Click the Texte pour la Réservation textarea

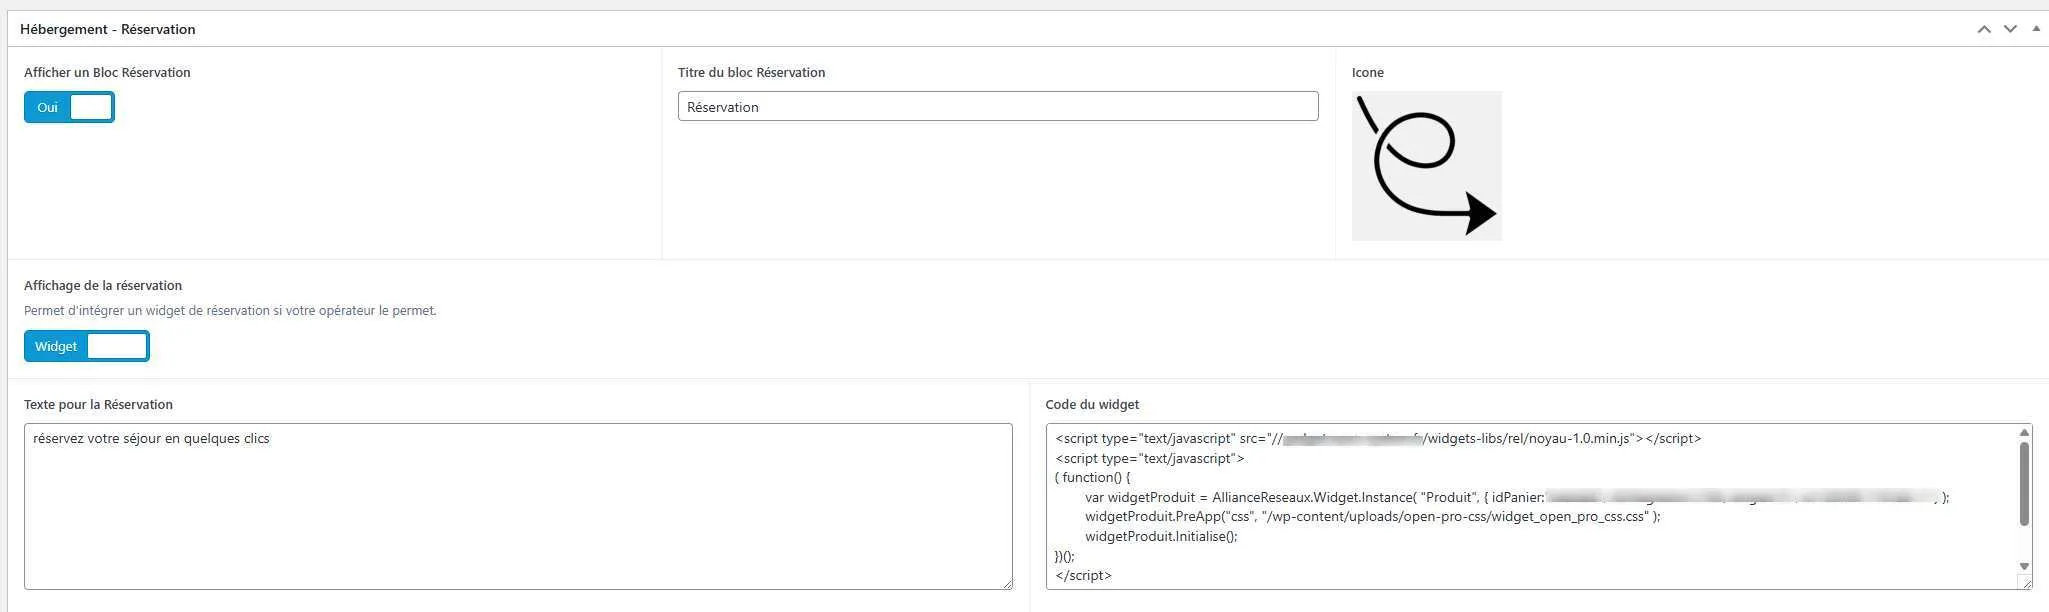[x=518, y=506]
